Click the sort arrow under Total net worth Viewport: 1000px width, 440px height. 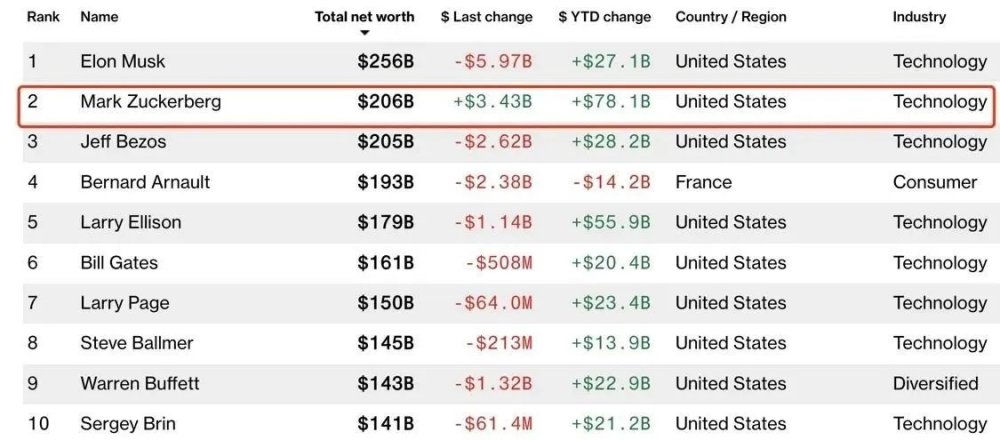[x=365, y=33]
